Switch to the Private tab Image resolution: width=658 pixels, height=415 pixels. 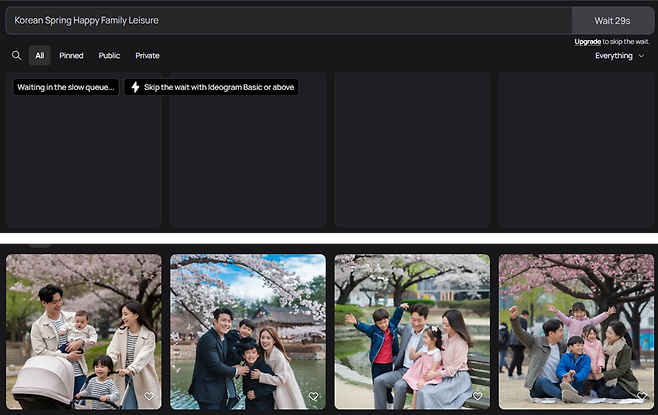147,55
